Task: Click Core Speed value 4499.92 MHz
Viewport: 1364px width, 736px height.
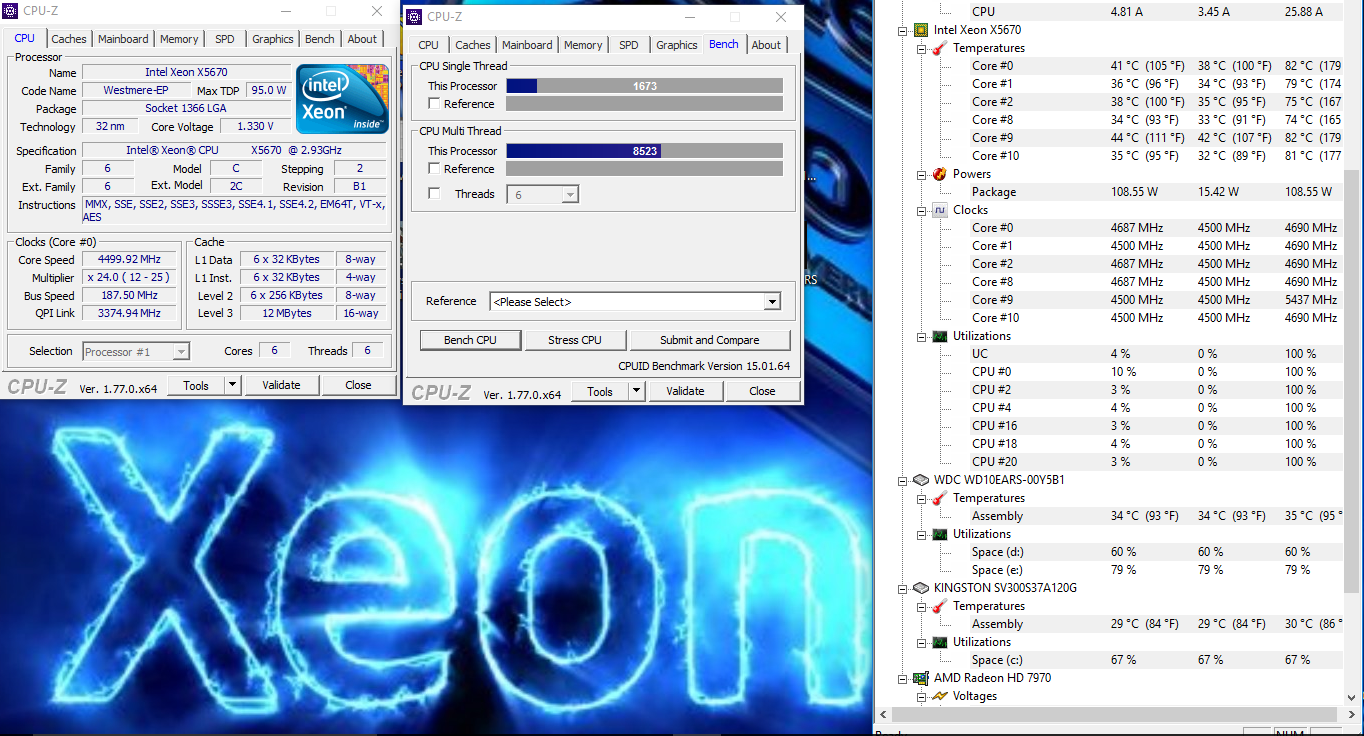Action: pyautogui.click(x=131, y=260)
